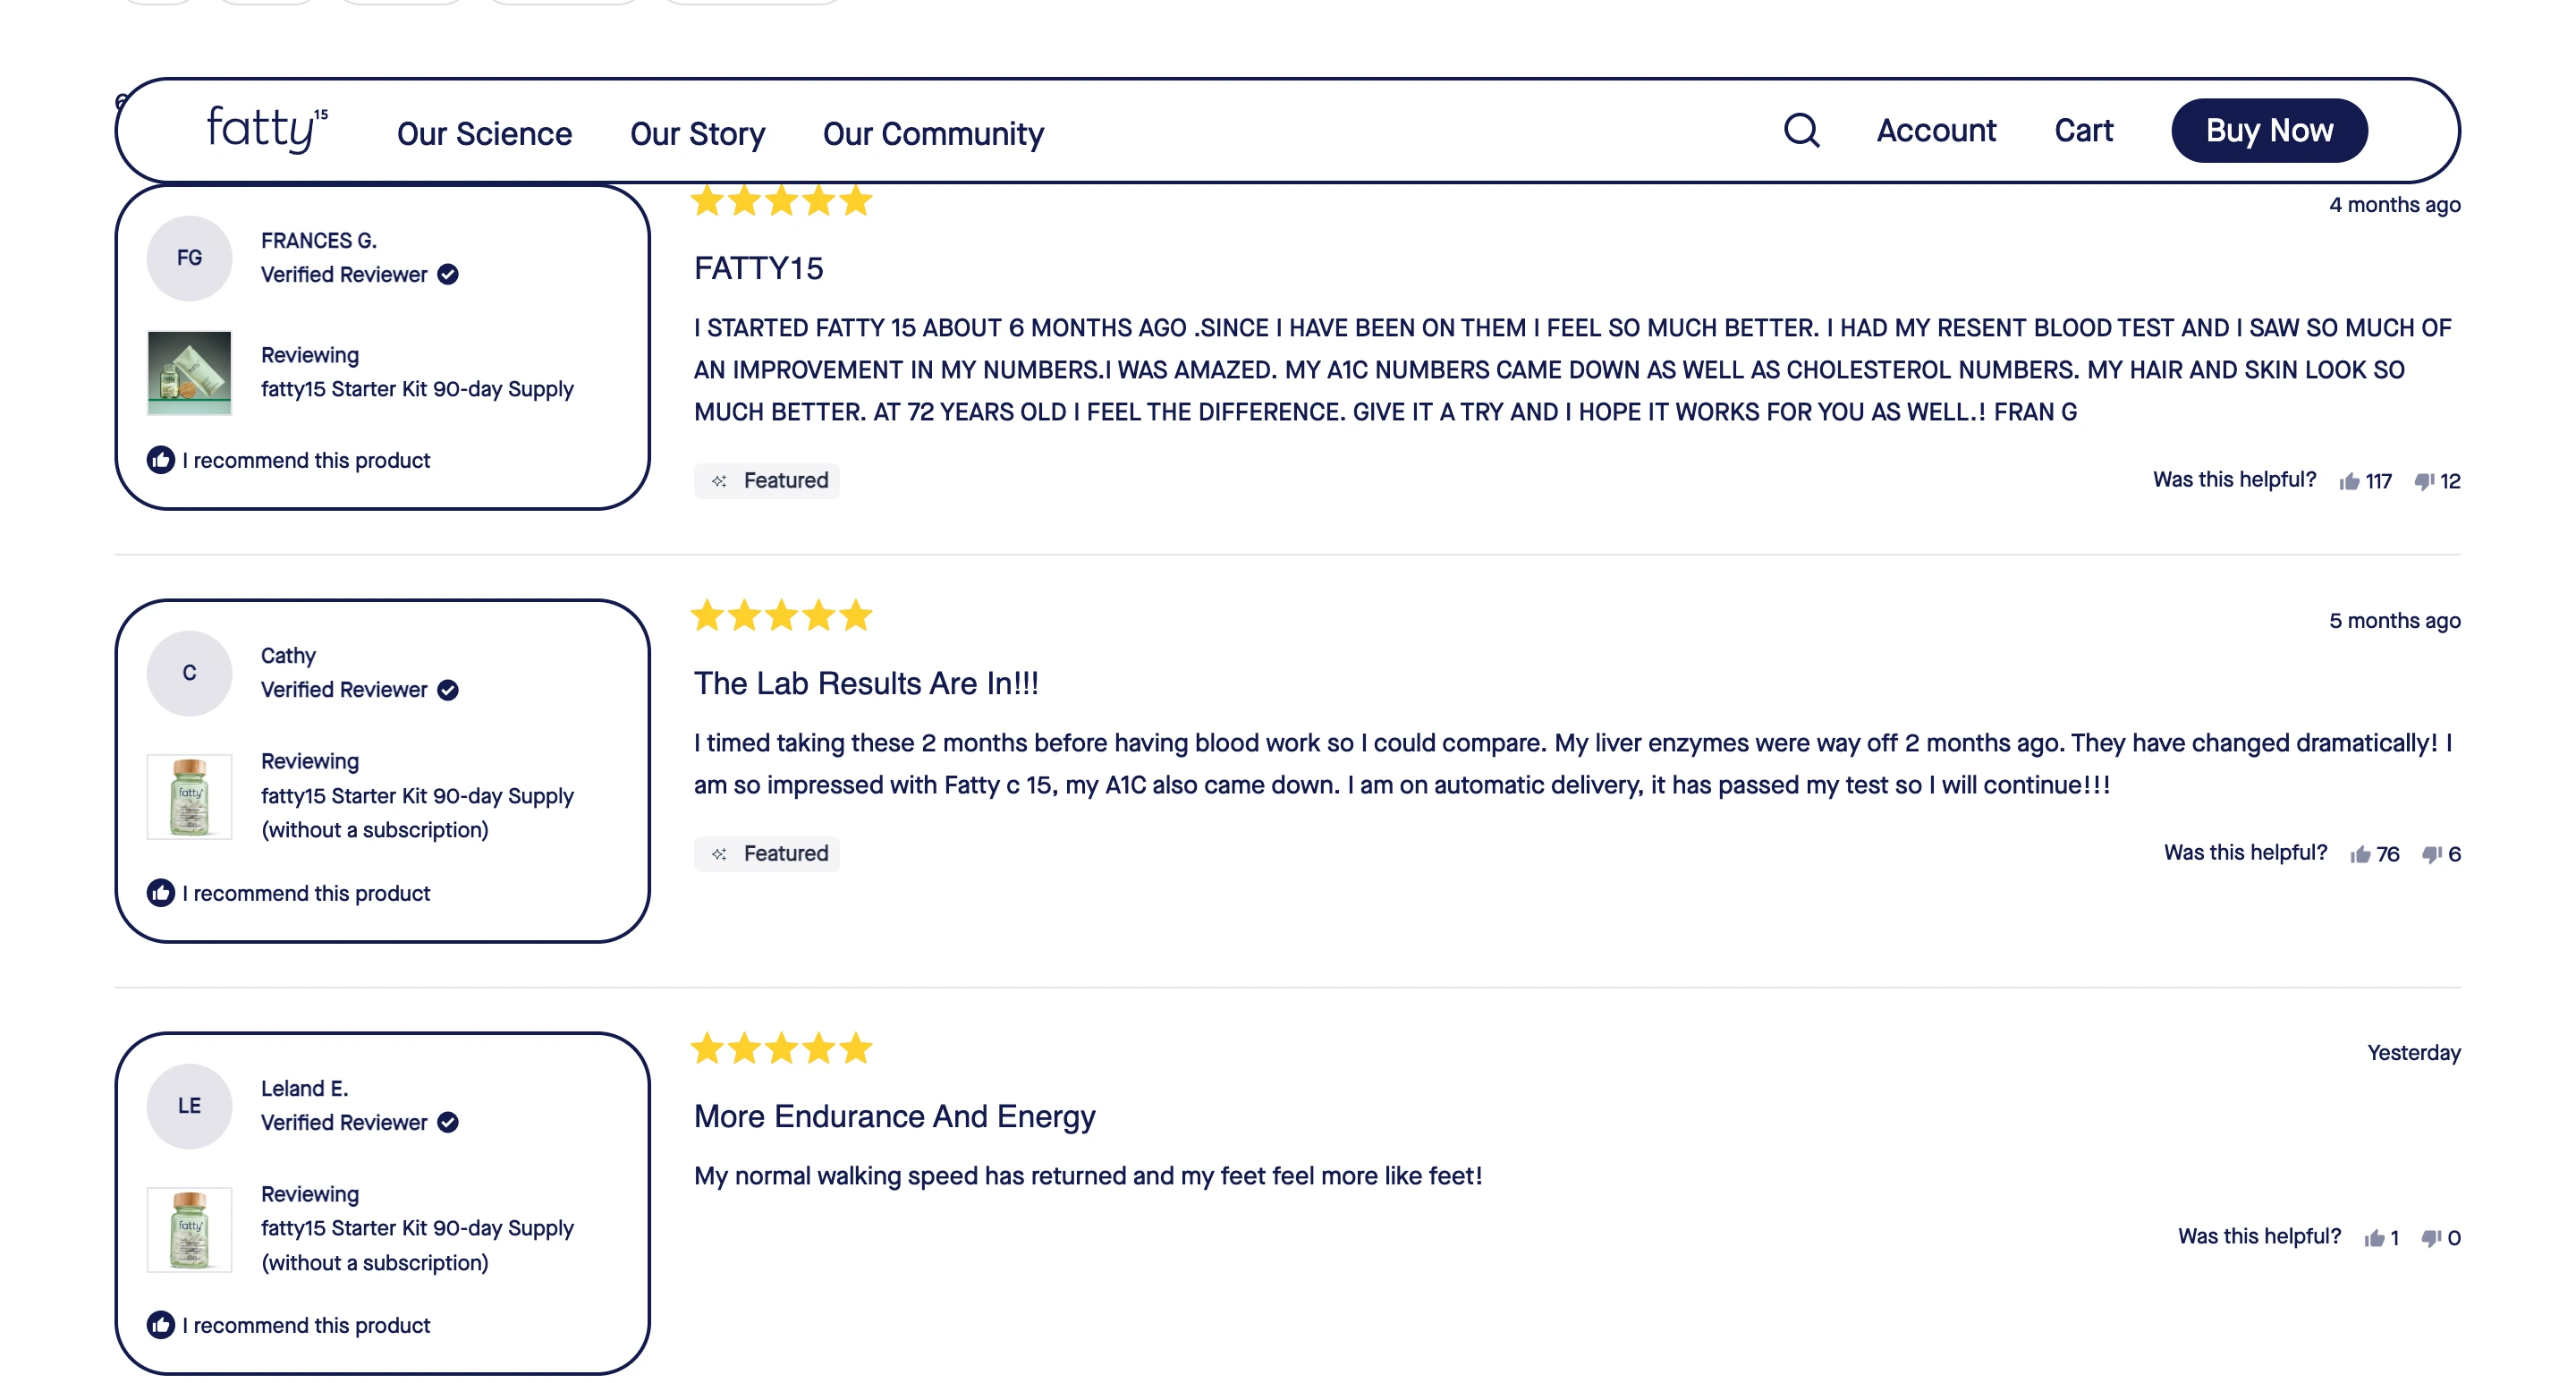Click the fatty15 bottle thumbnail on Cathy's review
This screenshot has width=2576, height=1383.
[189, 795]
